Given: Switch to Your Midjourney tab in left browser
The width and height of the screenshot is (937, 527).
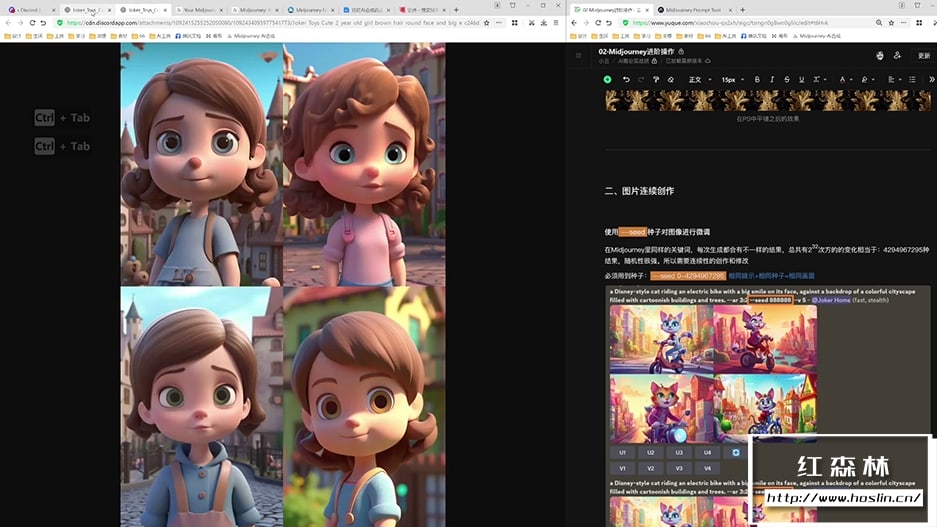Looking at the screenshot, I should pyautogui.click(x=199, y=10).
